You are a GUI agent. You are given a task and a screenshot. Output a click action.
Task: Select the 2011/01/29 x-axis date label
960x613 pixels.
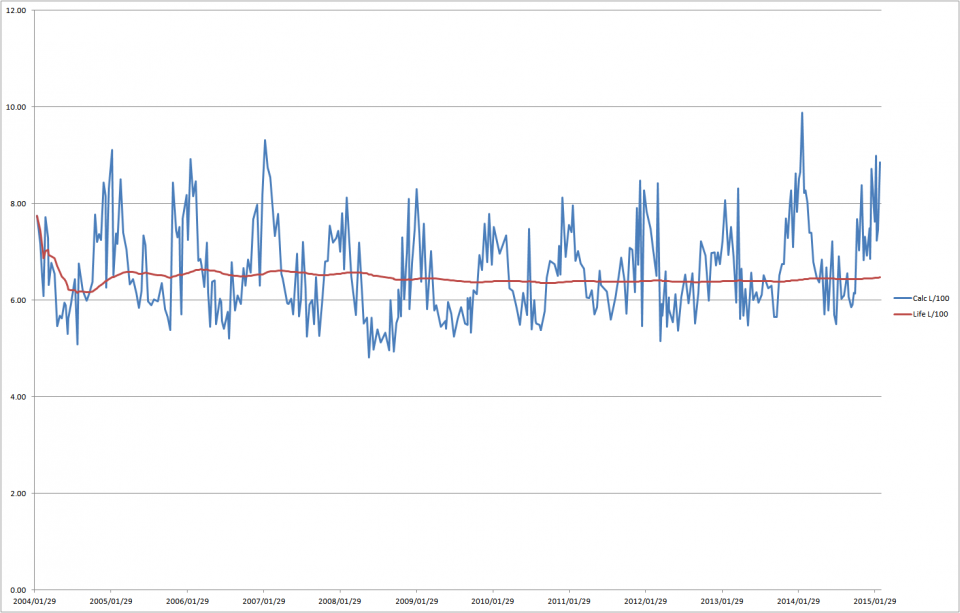coord(569,601)
